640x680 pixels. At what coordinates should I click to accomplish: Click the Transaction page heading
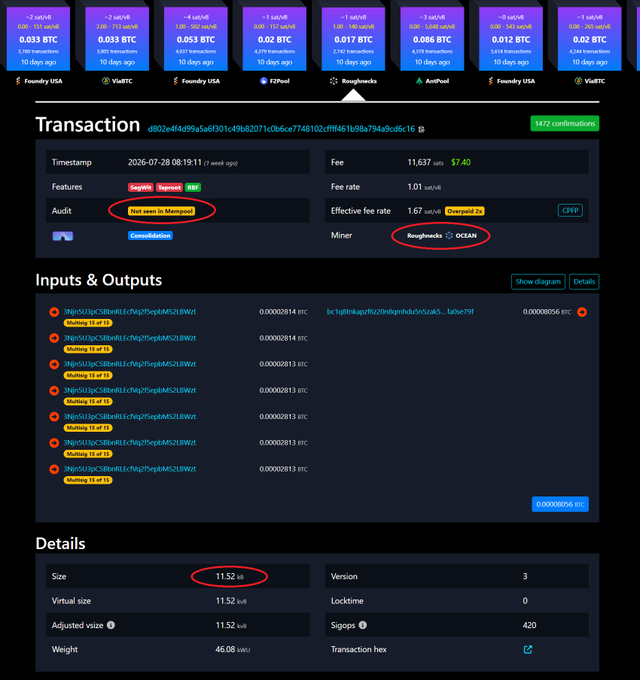88,124
